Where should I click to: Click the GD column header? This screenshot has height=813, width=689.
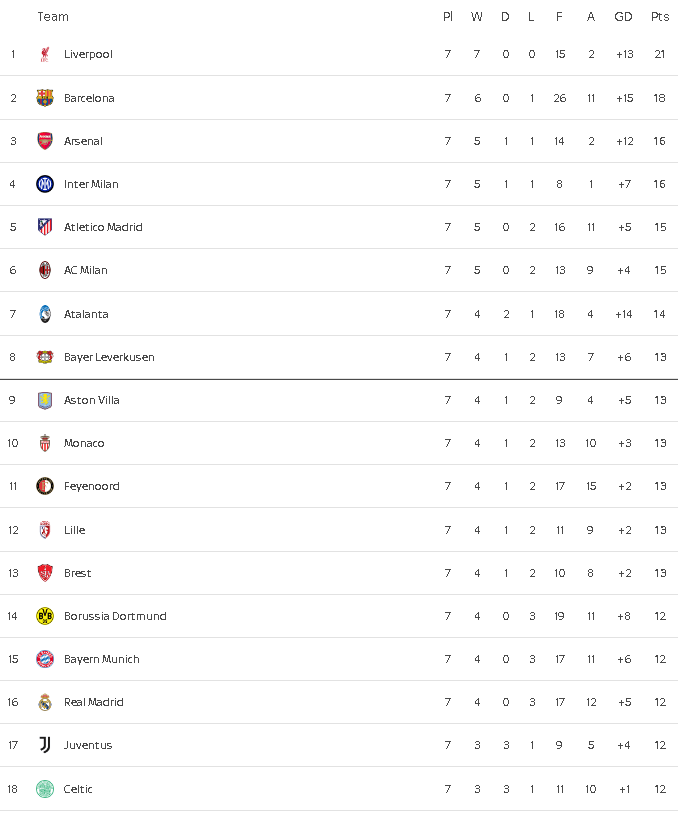click(623, 17)
